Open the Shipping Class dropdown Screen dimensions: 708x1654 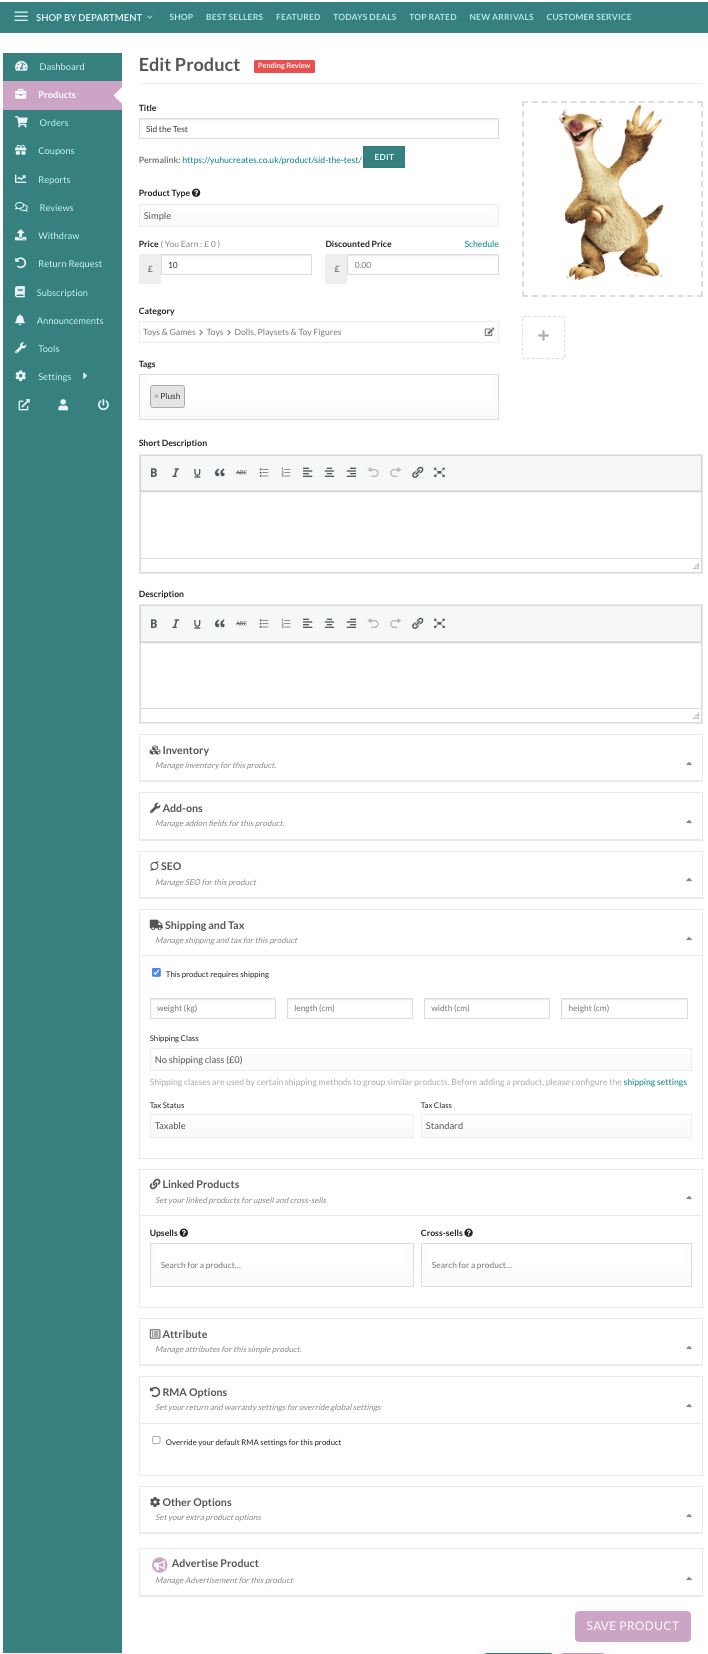tap(420, 1060)
